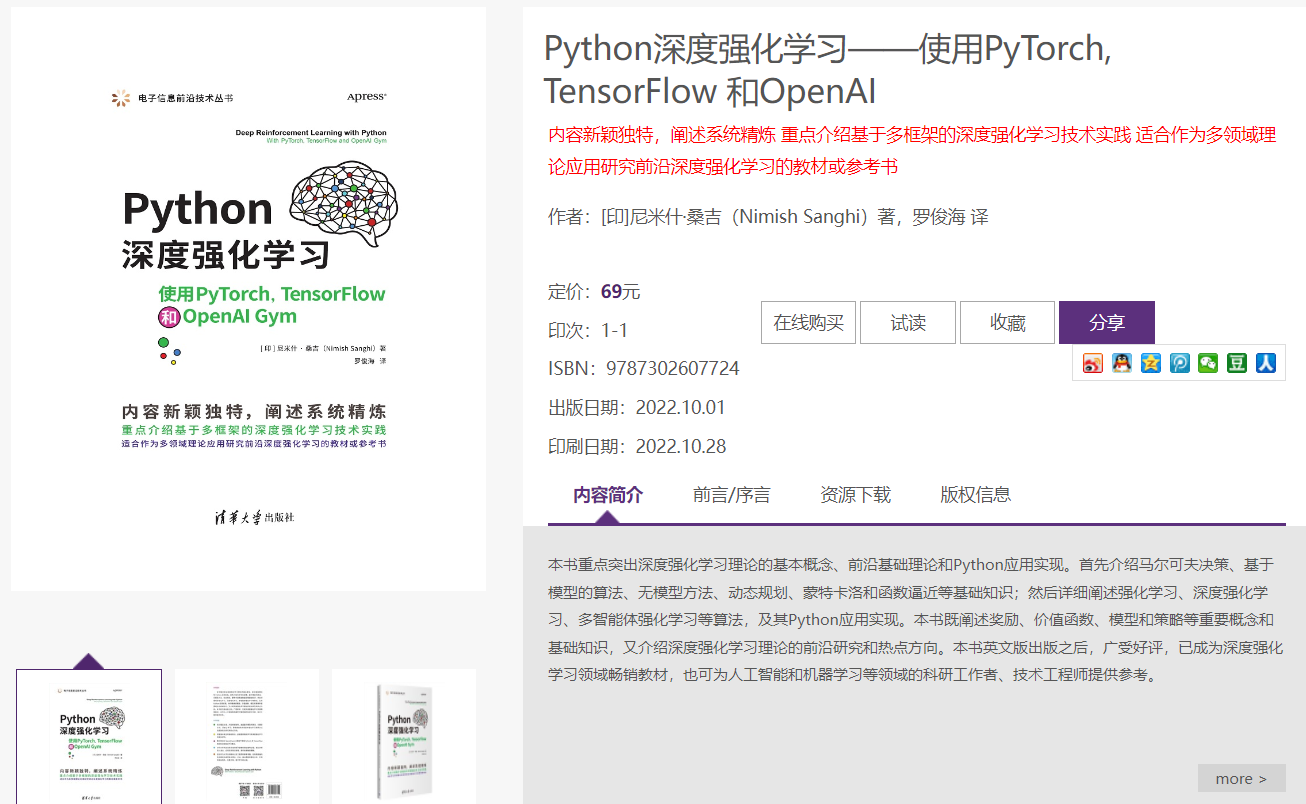Screen dimensions: 1306x804
Task: Open the 资源下载 tab
Action: click(855, 494)
